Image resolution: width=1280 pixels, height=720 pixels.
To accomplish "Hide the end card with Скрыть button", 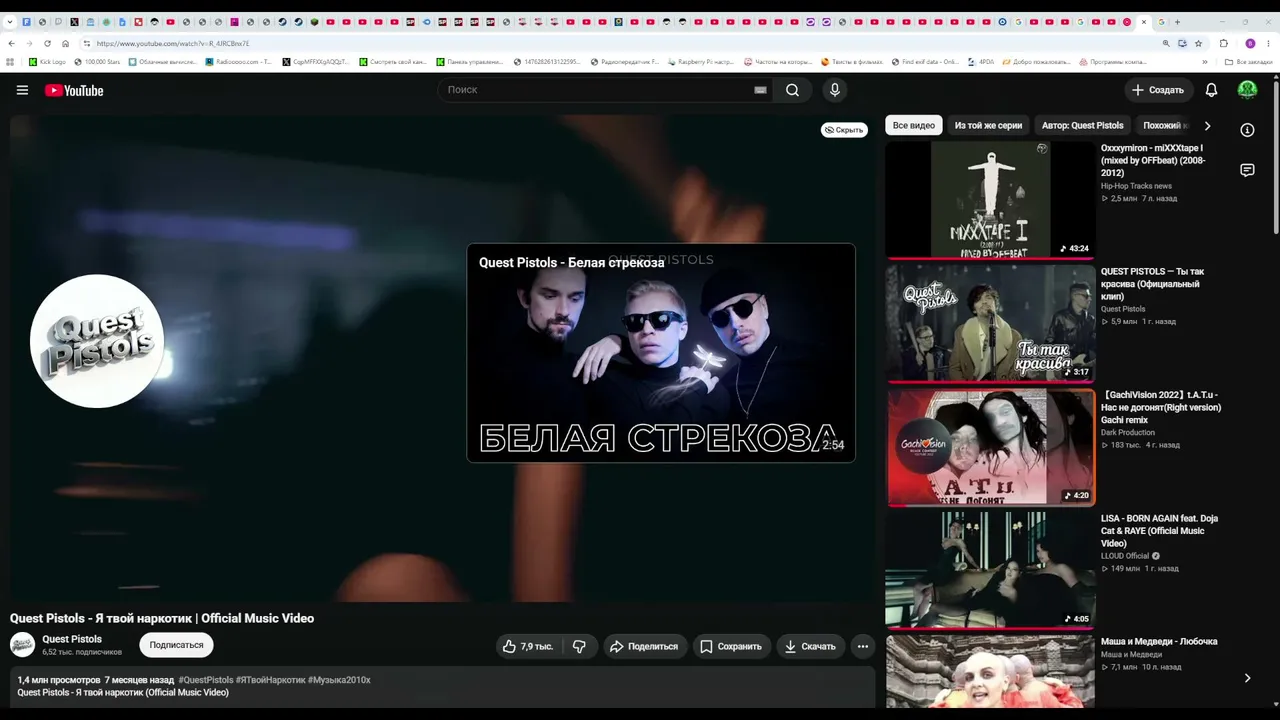I will (x=844, y=130).
